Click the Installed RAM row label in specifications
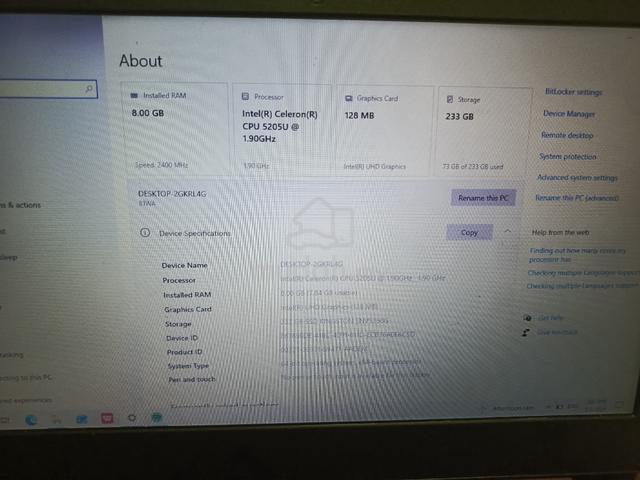Viewport: 640px width, 480px height. point(187,295)
